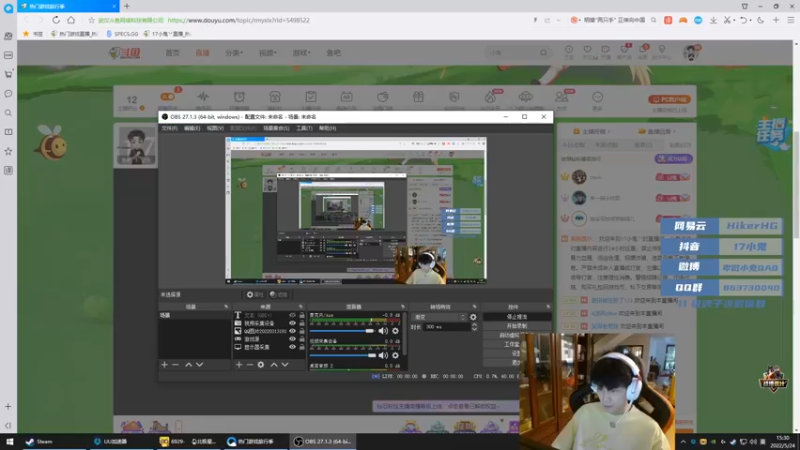Open Douyu follow heart icon in header
Screen dimensions: 800x450
pyautogui.click(x=587, y=49)
